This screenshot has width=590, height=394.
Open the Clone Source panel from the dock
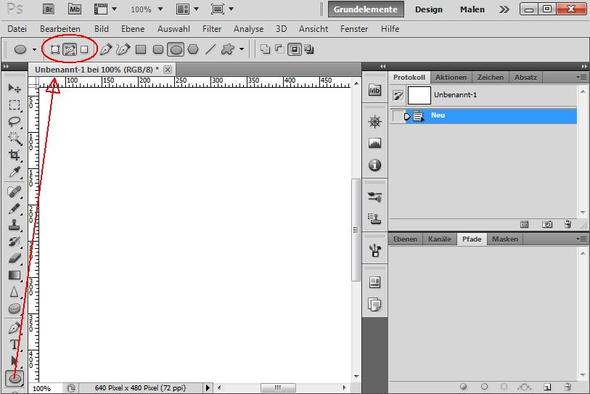tap(374, 218)
